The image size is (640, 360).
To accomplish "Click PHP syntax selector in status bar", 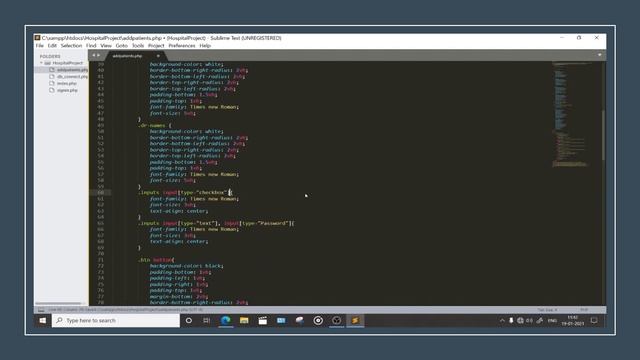I will click(584, 310).
